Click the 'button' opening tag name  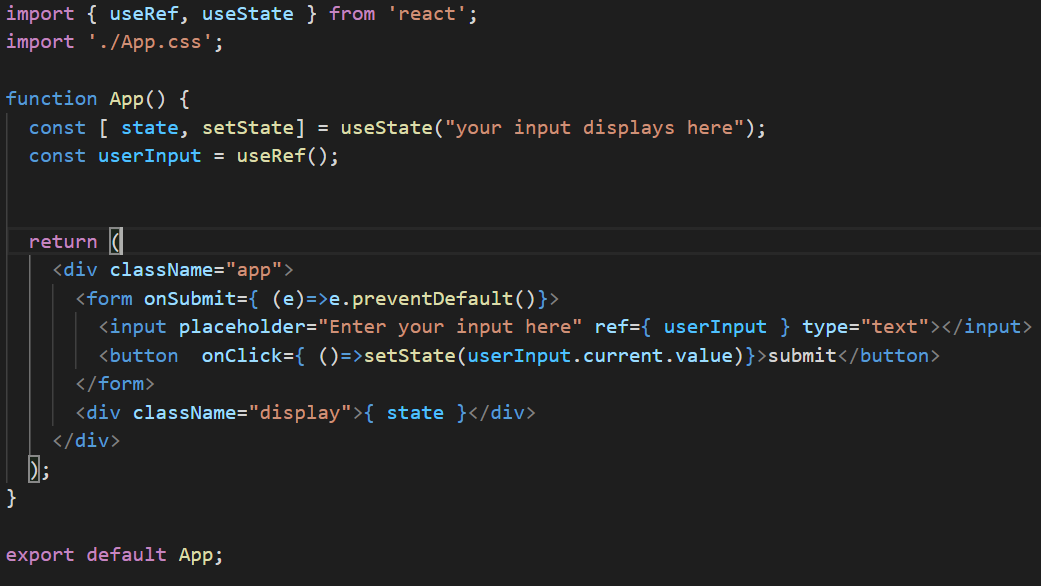144,356
